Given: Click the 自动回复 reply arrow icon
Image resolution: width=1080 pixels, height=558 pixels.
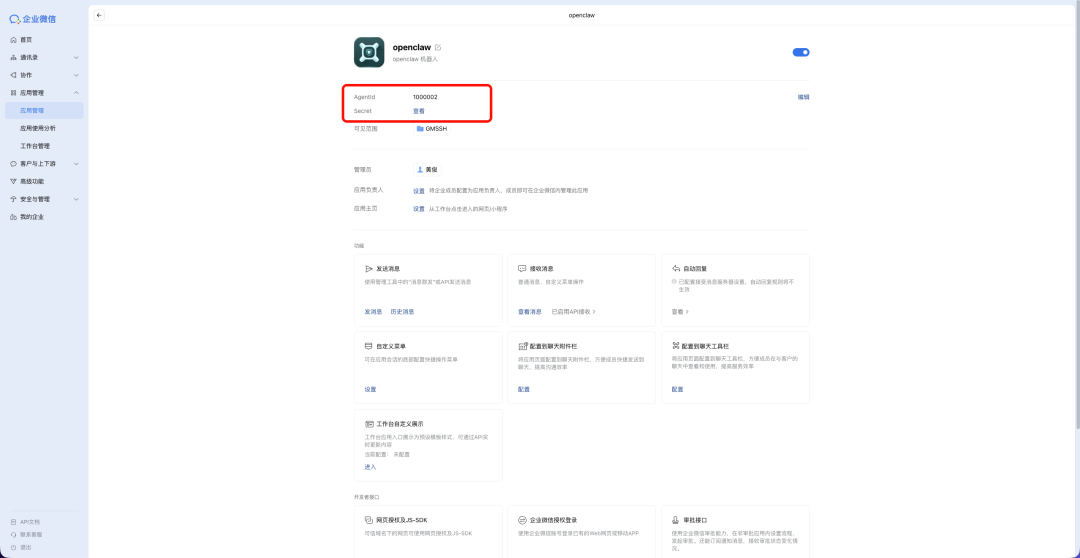Looking at the screenshot, I should (676, 269).
